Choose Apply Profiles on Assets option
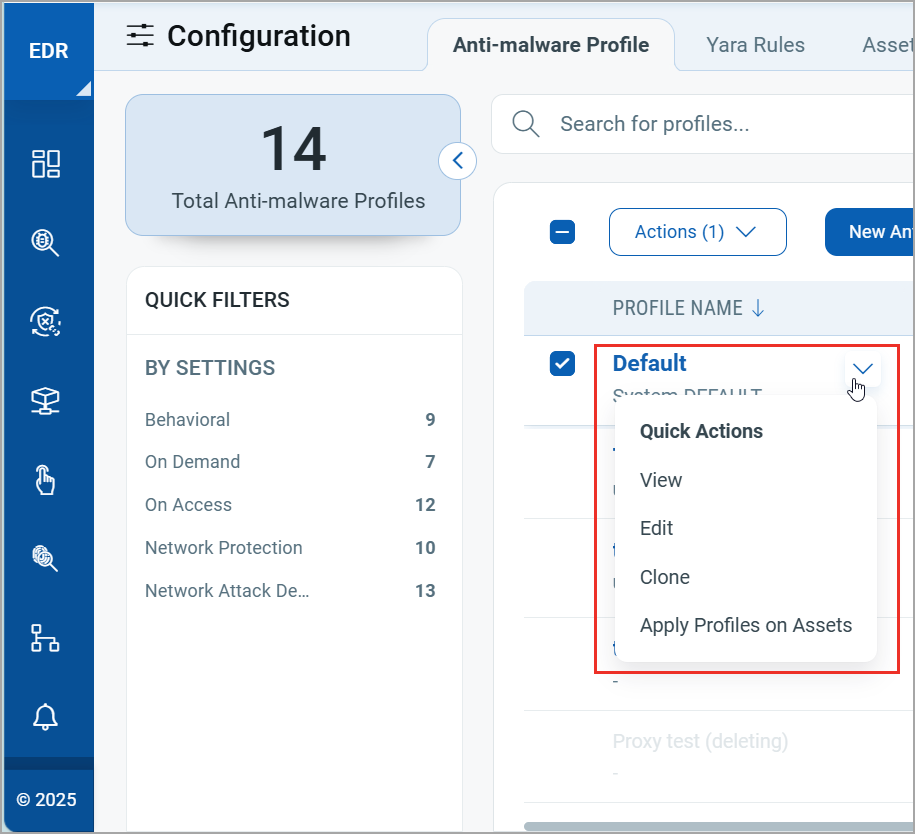 746,625
